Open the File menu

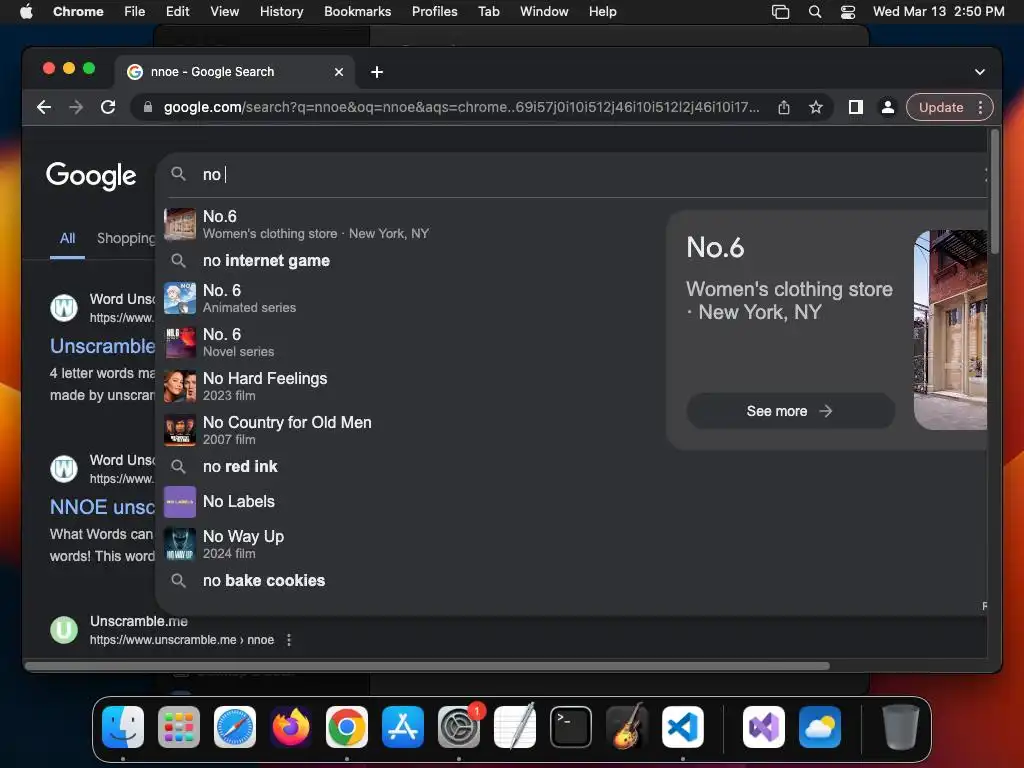coord(135,11)
